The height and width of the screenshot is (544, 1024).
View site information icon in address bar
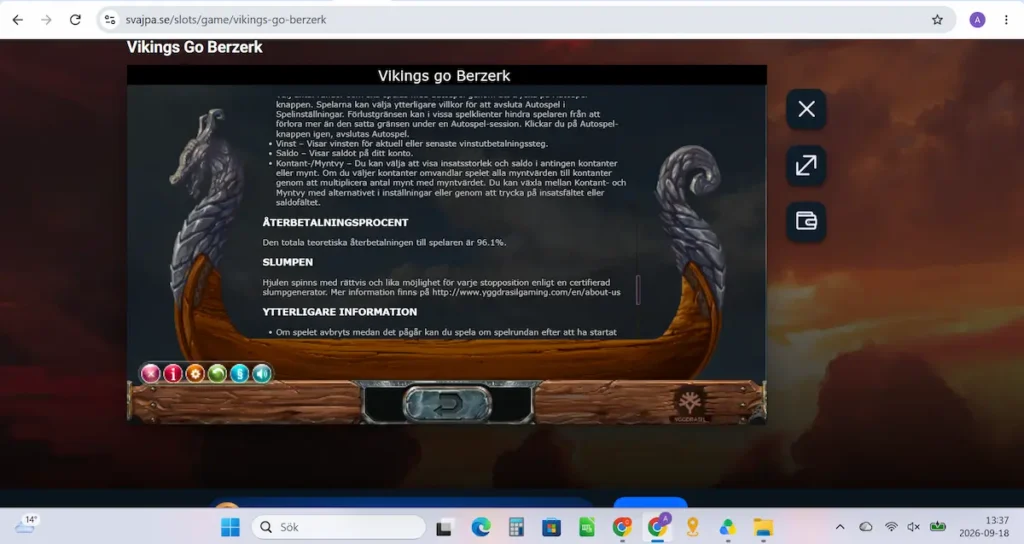coord(110,20)
